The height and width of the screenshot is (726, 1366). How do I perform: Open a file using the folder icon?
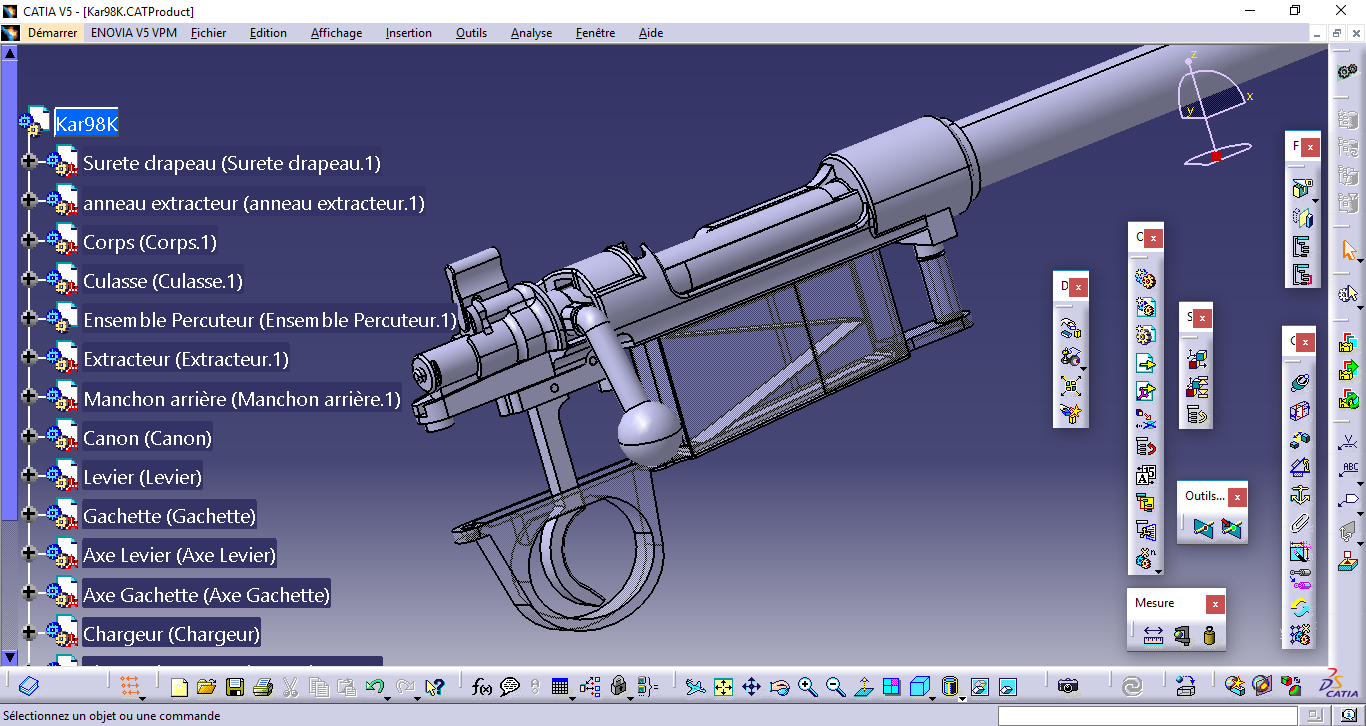tap(207, 687)
